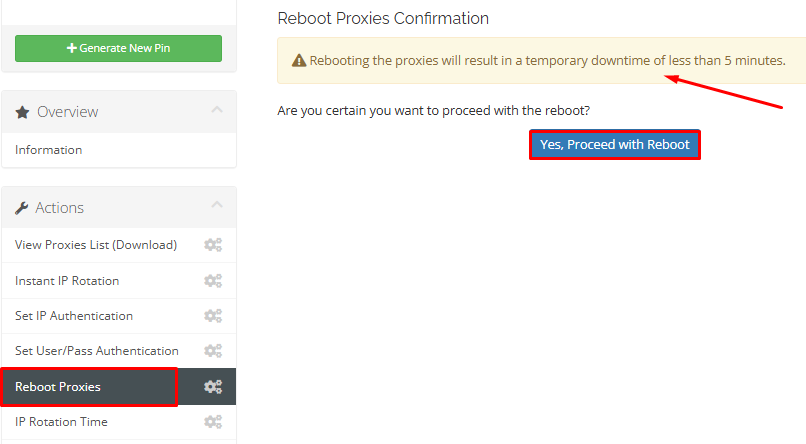Click gears icon next to Set User/Pass Authentication
The image size is (806, 444).
213,351
